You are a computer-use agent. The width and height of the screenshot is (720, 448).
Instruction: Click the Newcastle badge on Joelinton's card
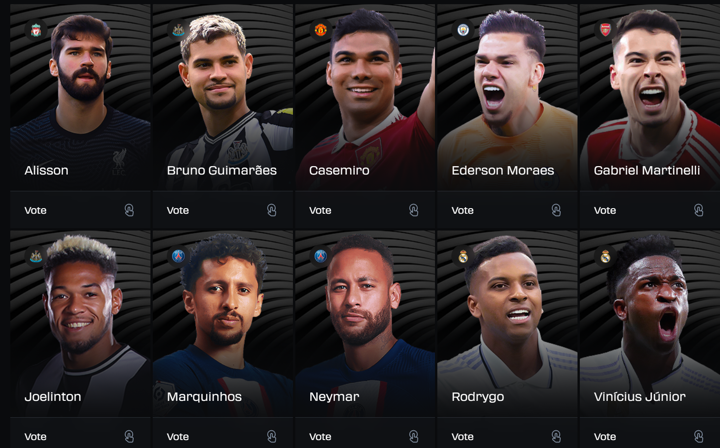(x=36, y=256)
